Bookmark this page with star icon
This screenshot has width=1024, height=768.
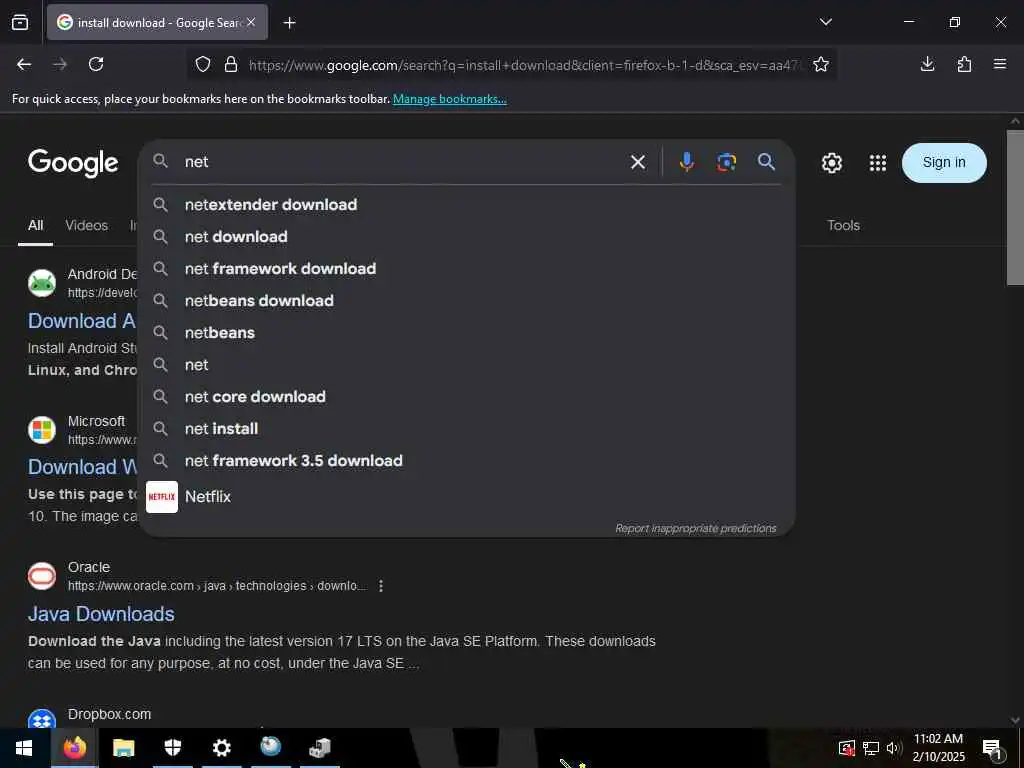[821, 64]
